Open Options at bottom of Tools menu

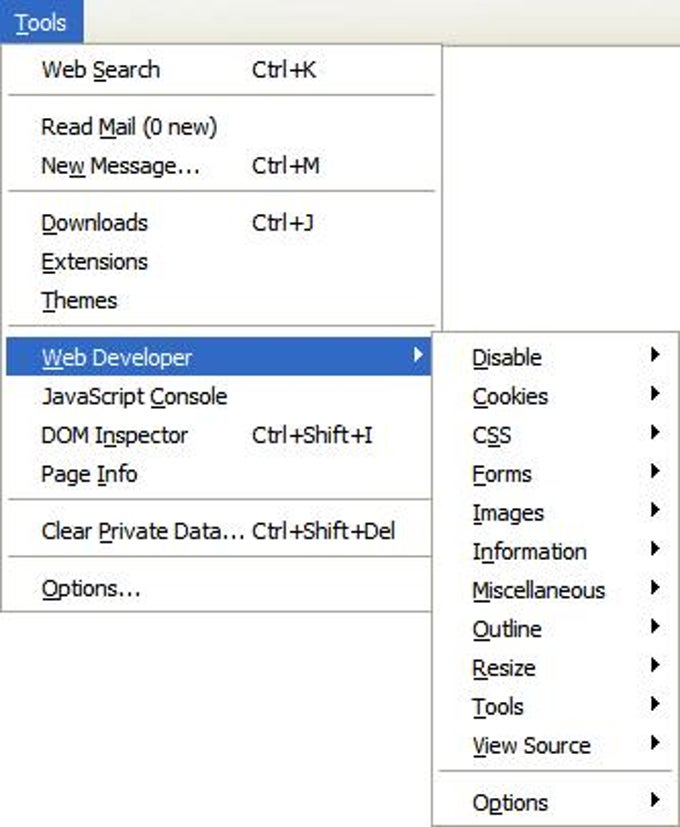coord(91,589)
